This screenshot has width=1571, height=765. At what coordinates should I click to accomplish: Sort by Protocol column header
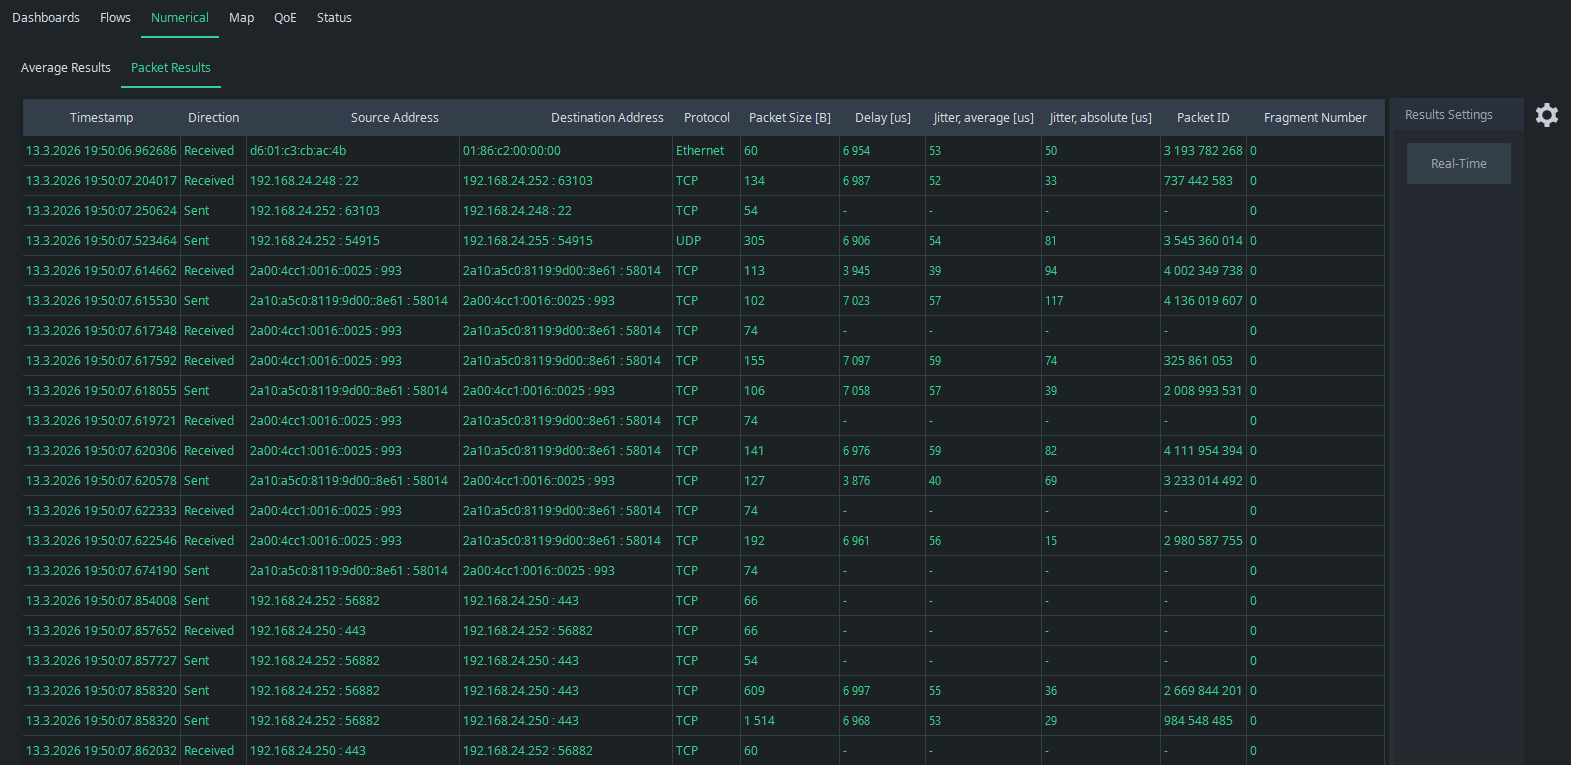pos(706,118)
